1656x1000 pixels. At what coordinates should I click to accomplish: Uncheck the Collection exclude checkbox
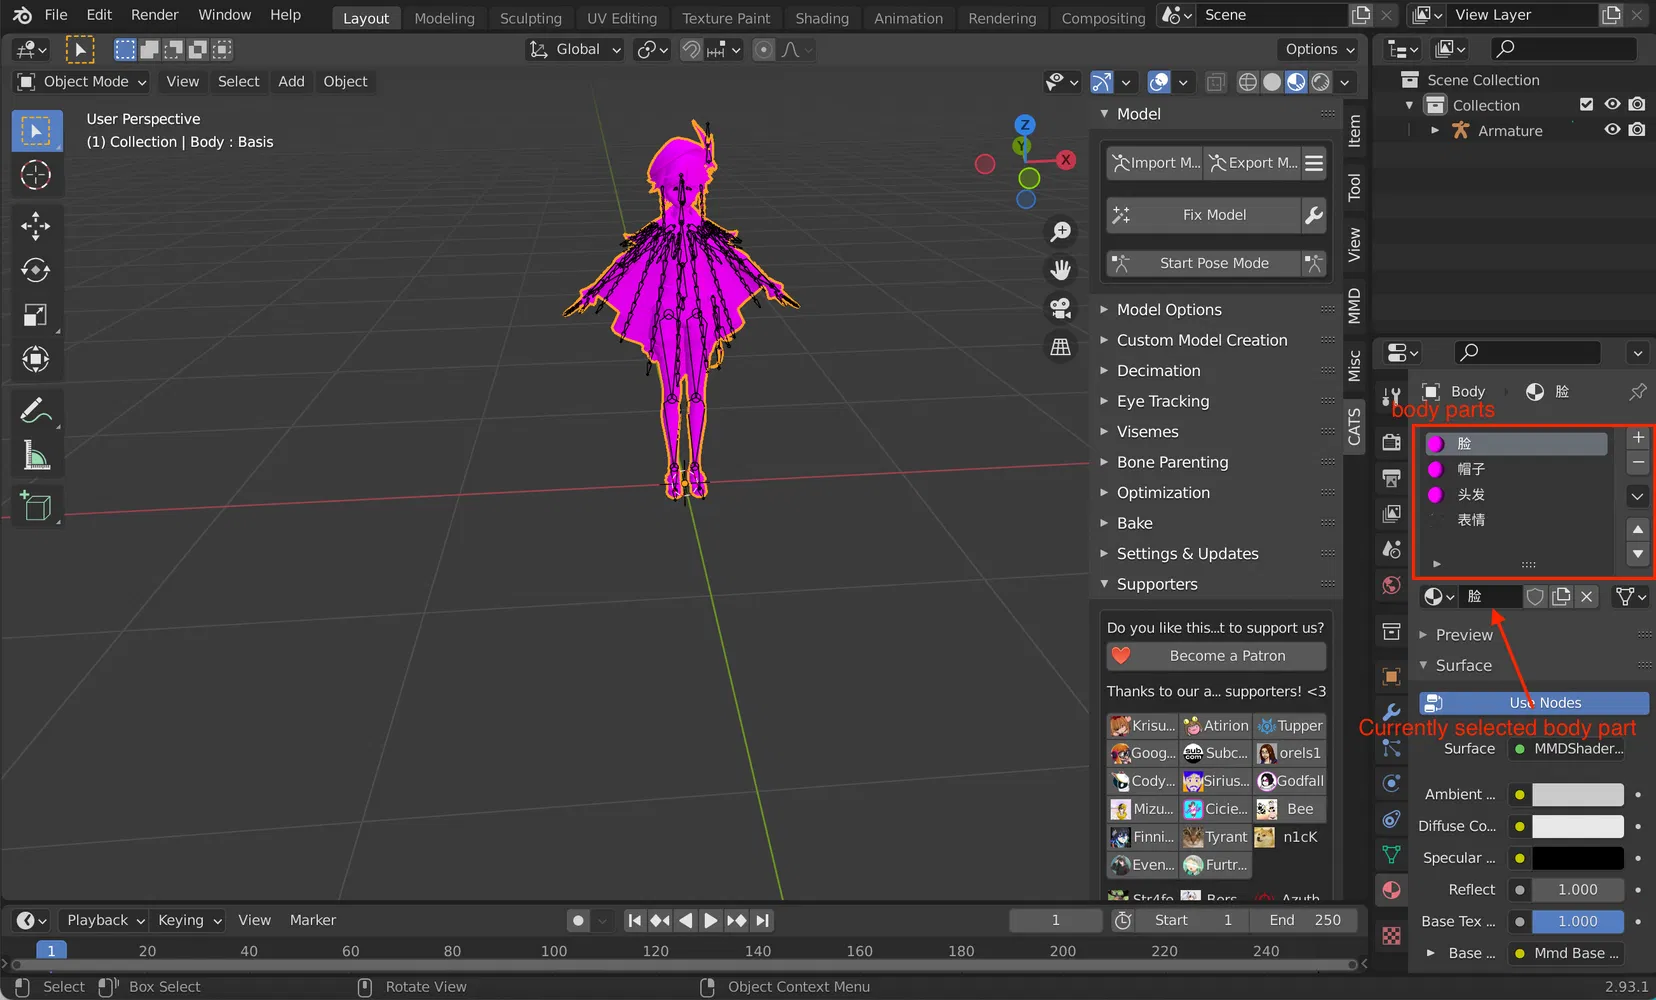1586,105
